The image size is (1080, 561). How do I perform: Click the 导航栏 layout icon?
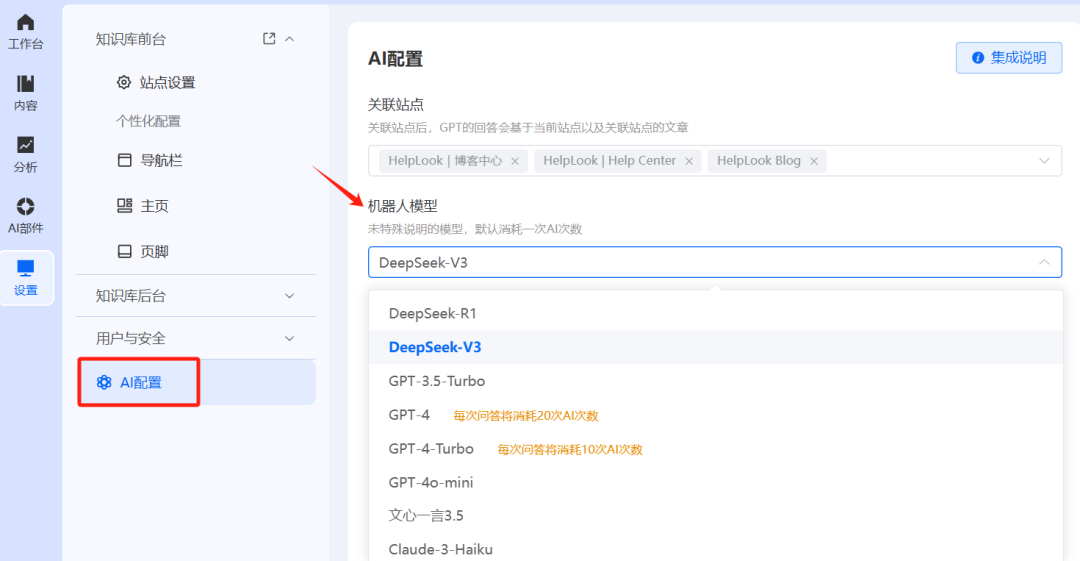(x=125, y=160)
